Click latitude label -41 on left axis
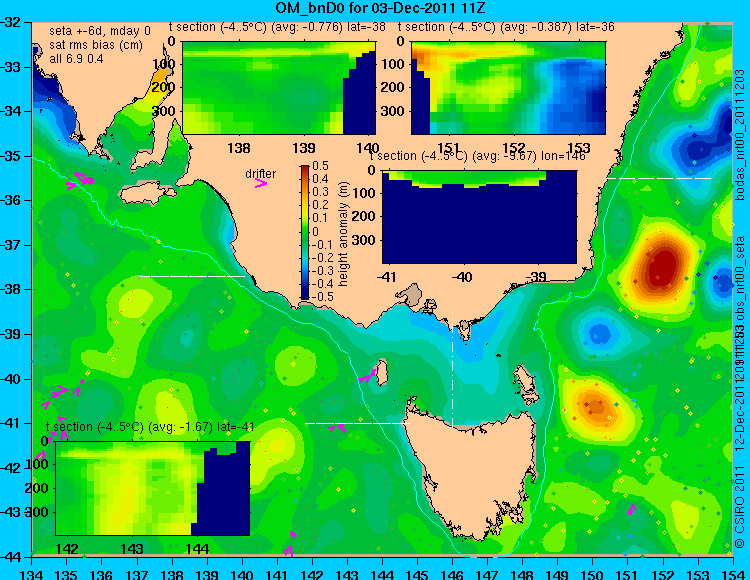750x580 pixels. 11,423
